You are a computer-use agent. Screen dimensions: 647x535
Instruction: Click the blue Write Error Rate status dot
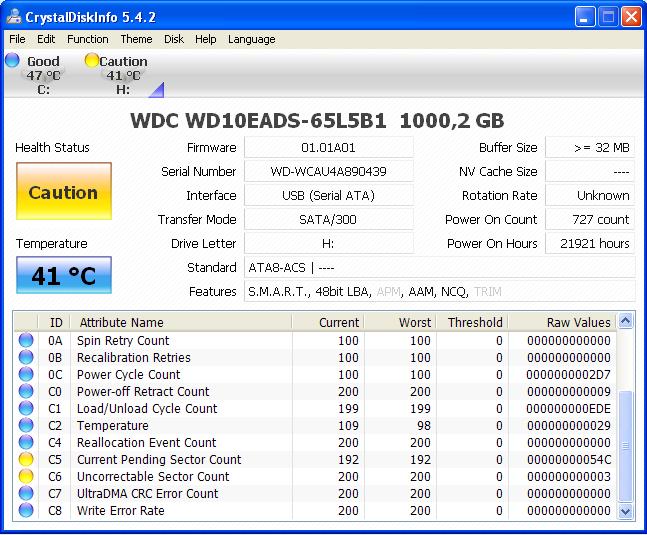[26, 511]
